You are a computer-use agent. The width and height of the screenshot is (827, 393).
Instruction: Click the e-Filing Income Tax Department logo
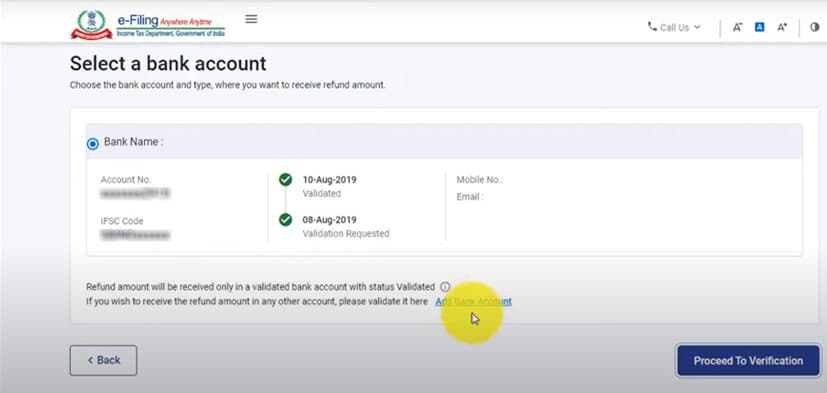coord(148,25)
